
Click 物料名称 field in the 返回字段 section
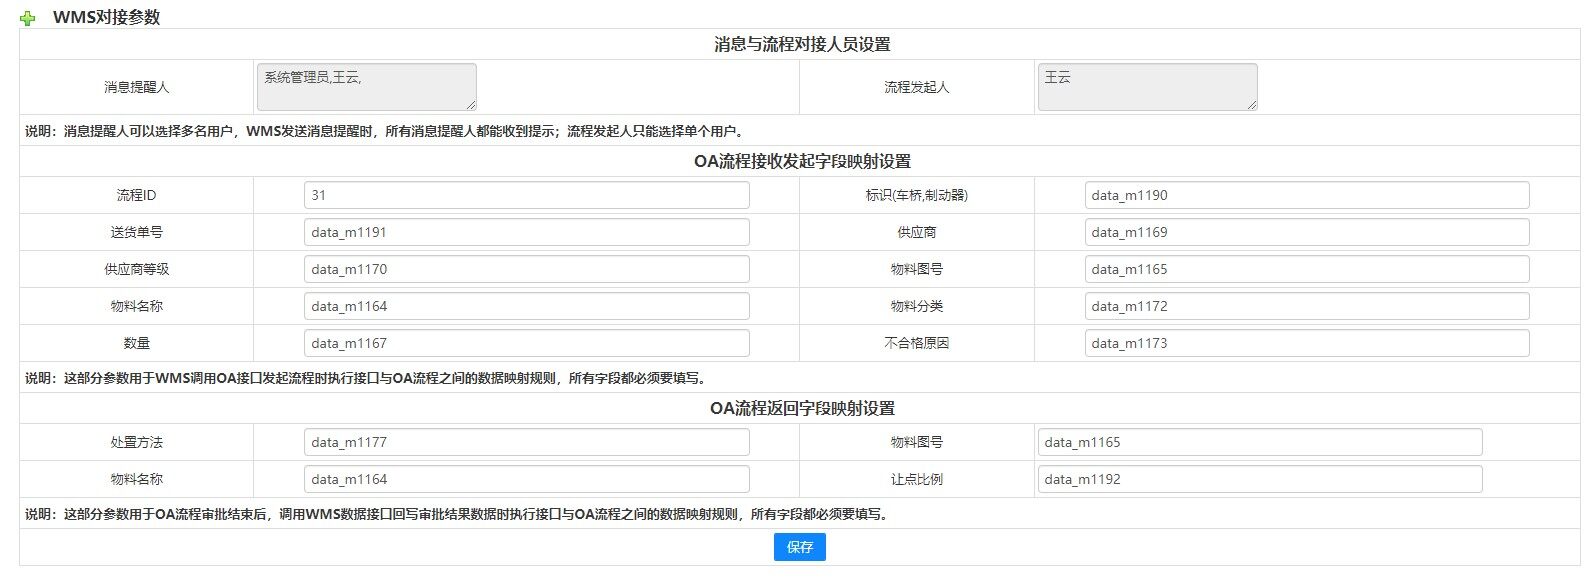tap(526, 479)
